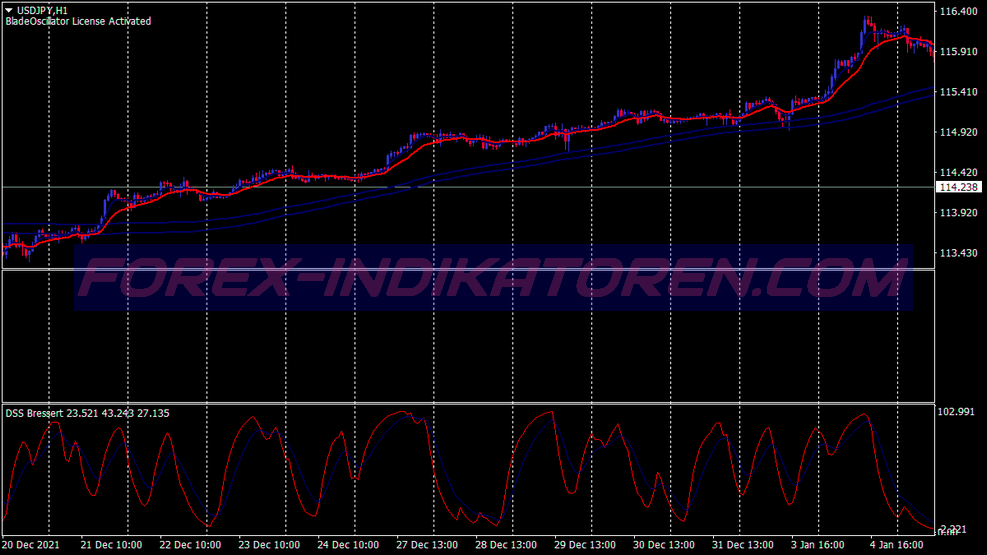Select the 27 Dec 13:00 time marker
This screenshot has width=987, height=555.
click(427, 545)
